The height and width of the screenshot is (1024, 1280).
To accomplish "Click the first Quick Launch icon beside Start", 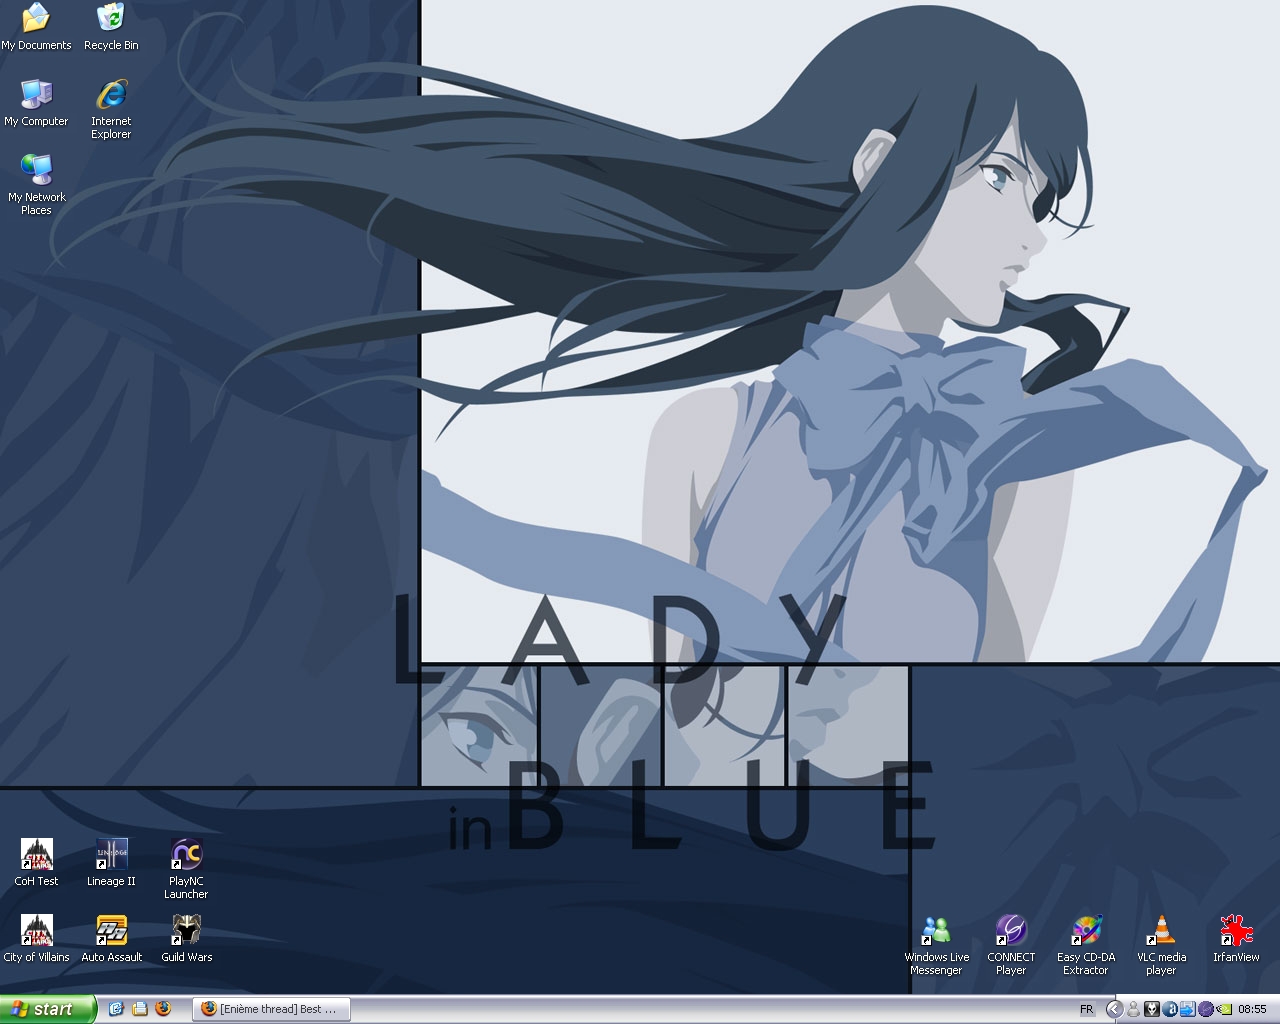I will click(x=116, y=1009).
